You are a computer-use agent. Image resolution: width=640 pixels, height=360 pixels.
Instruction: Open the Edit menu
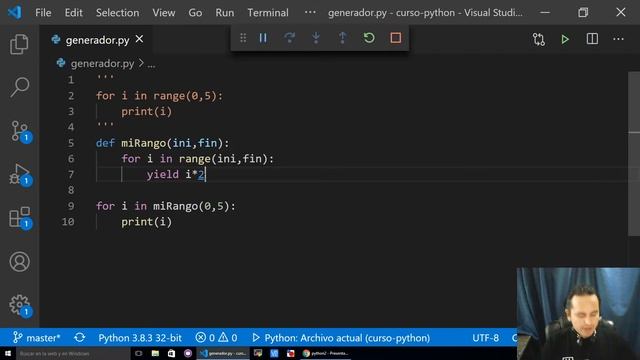[73, 13]
